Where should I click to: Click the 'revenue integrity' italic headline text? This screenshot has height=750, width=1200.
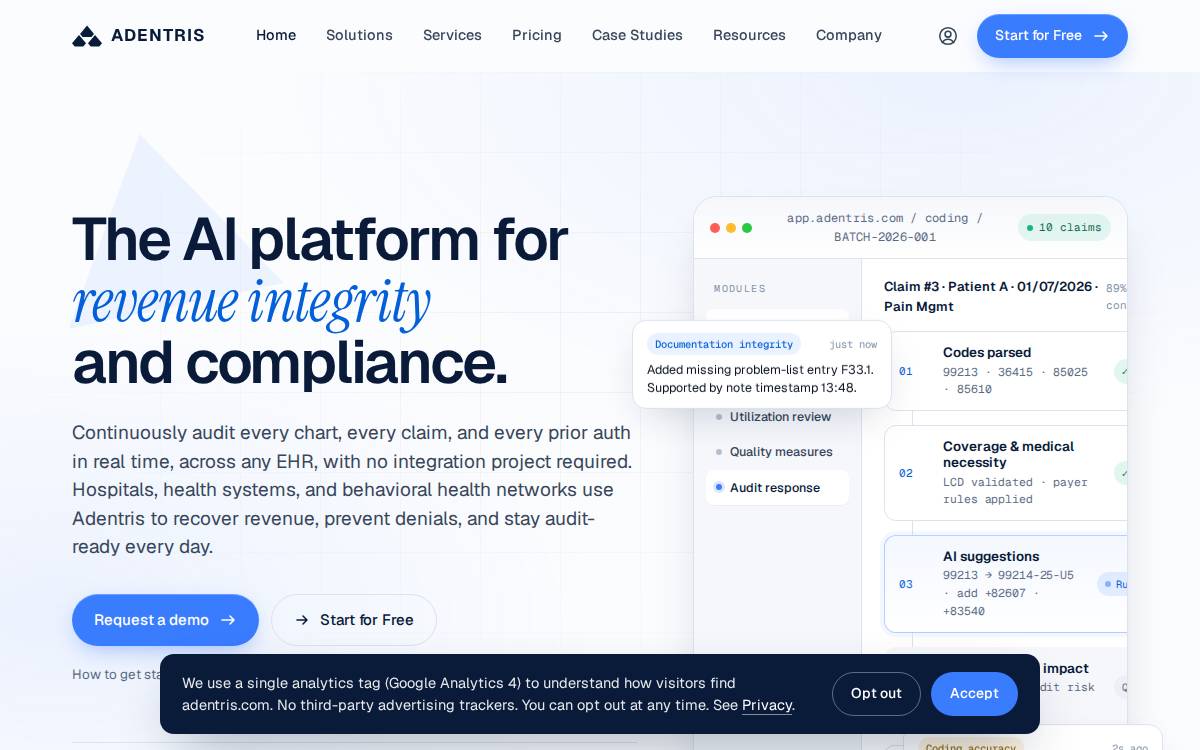click(251, 301)
